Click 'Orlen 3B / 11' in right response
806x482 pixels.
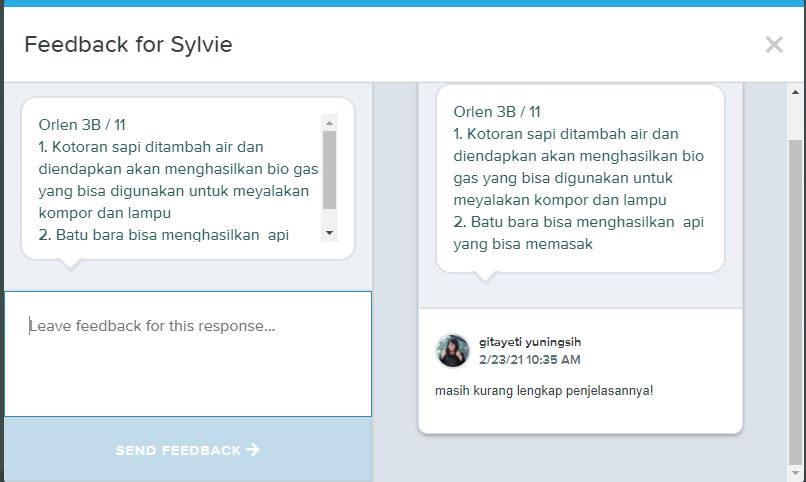[497, 112]
